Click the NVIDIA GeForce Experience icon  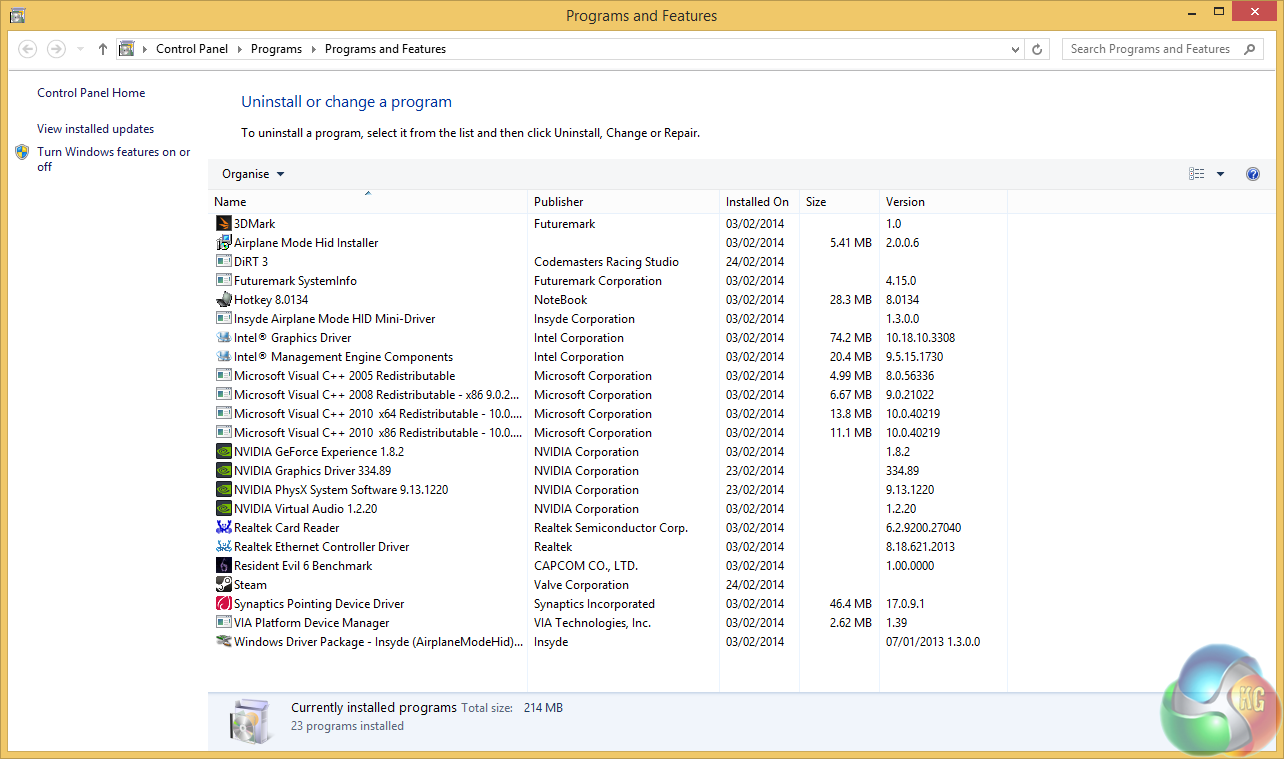[224, 452]
